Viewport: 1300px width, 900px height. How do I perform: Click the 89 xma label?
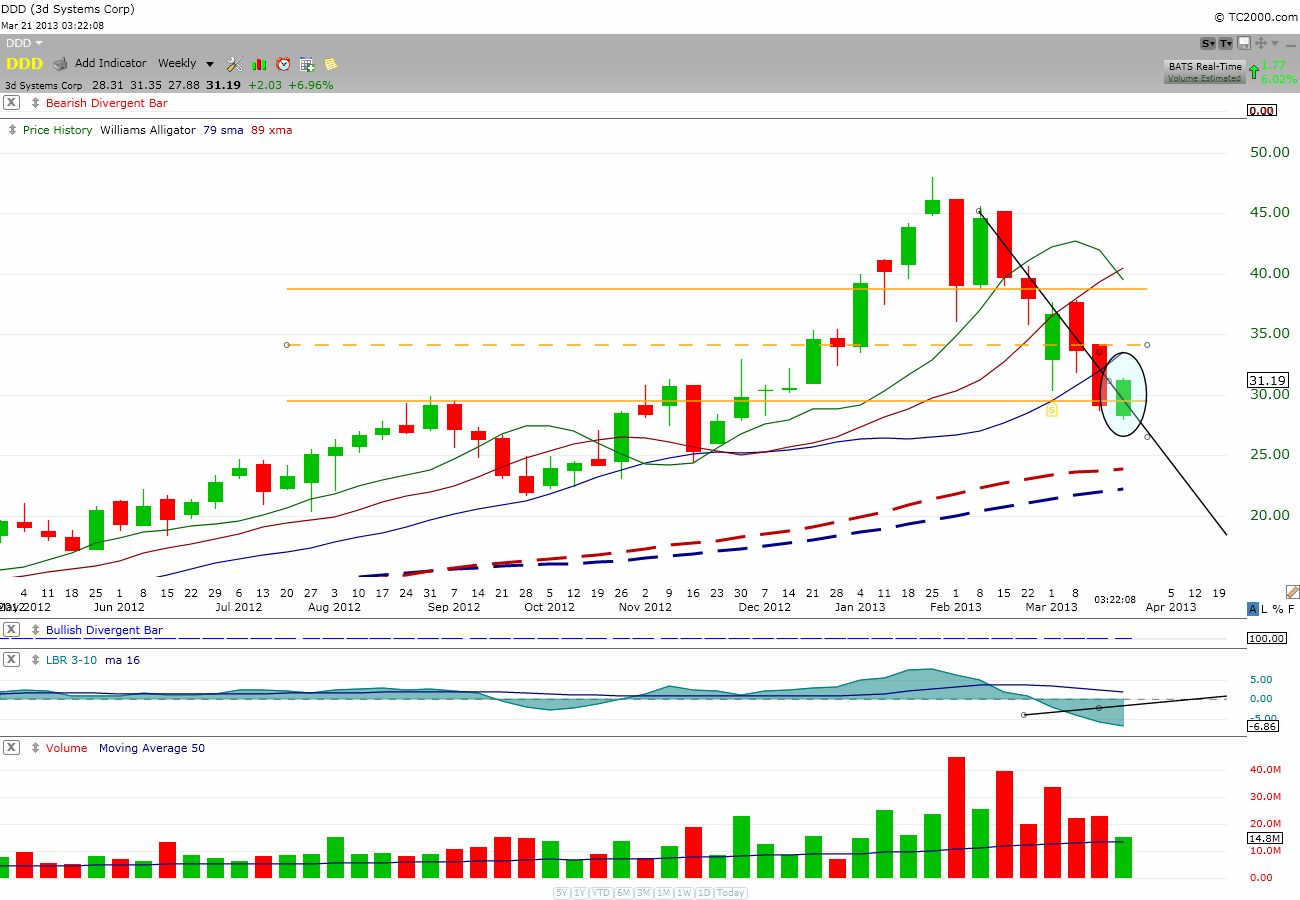[272, 130]
